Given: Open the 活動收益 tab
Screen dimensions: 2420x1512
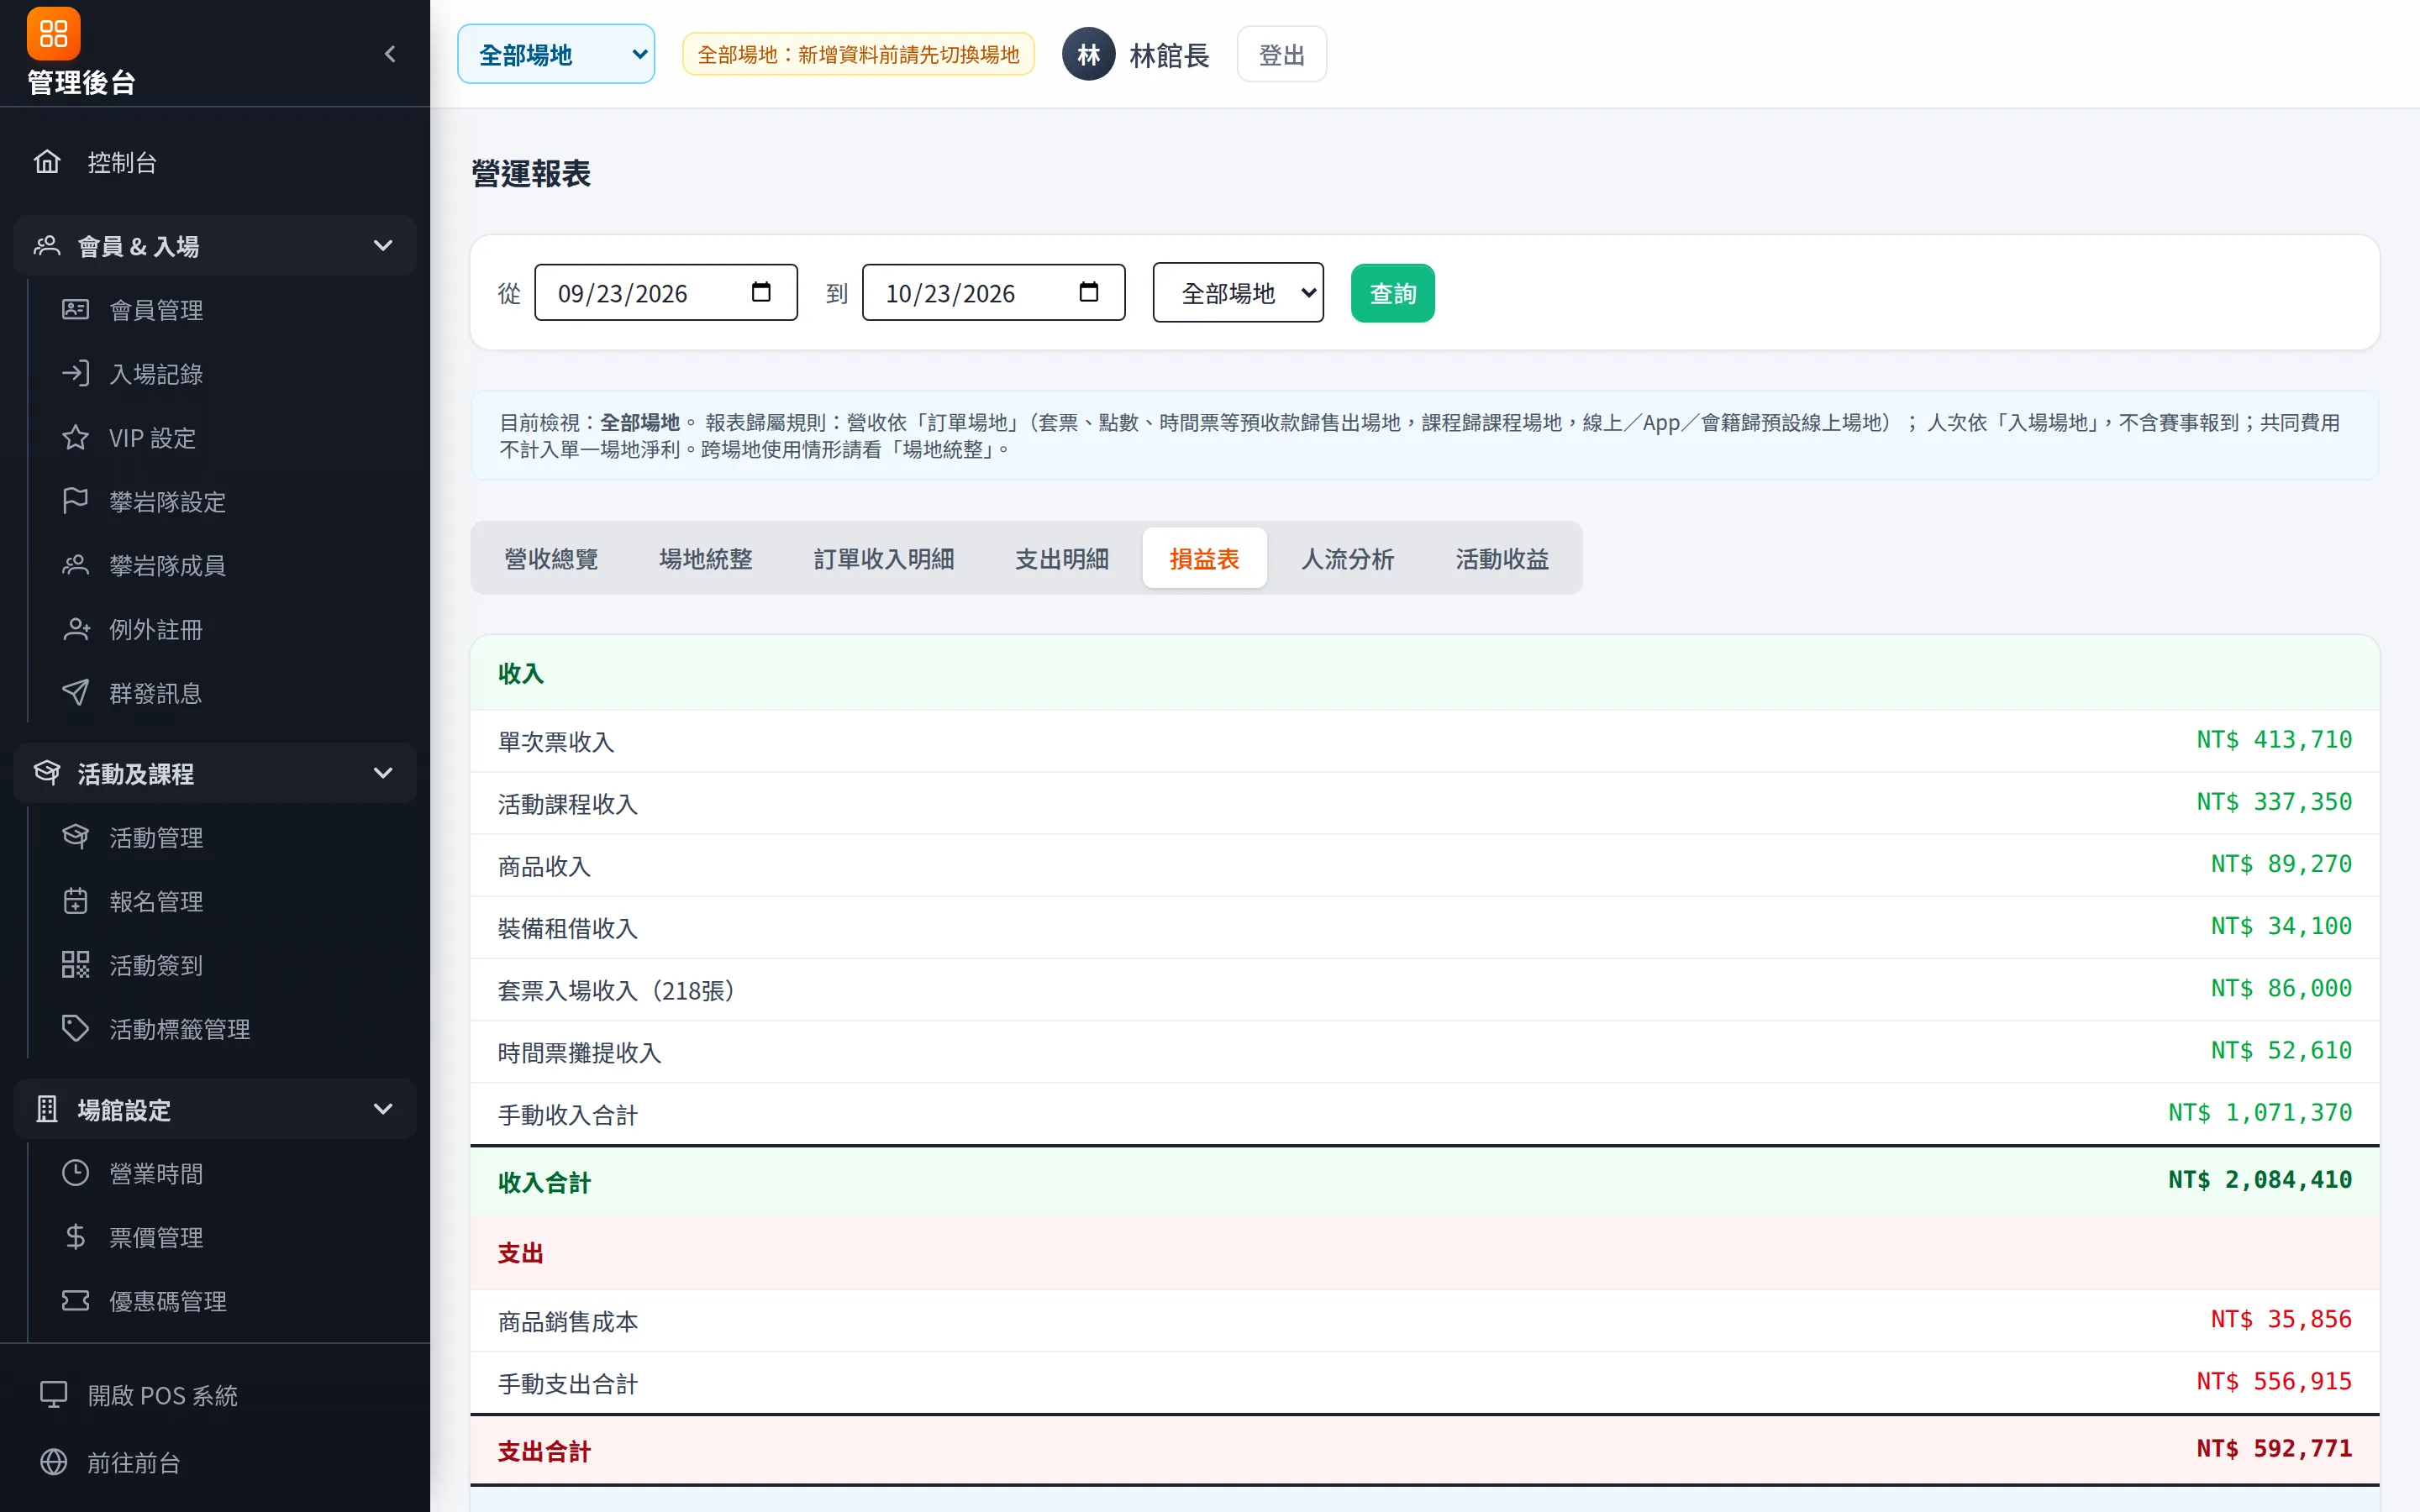Looking at the screenshot, I should pos(1502,558).
